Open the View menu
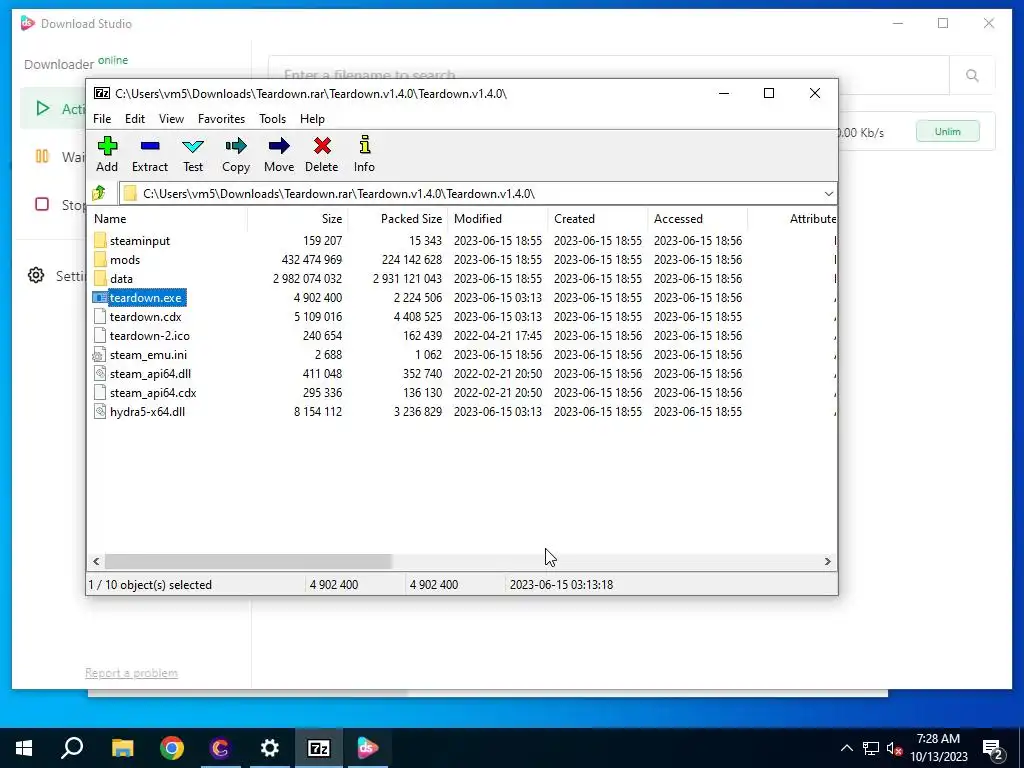This screenshot has width=1024, height=768. point(171,119)
